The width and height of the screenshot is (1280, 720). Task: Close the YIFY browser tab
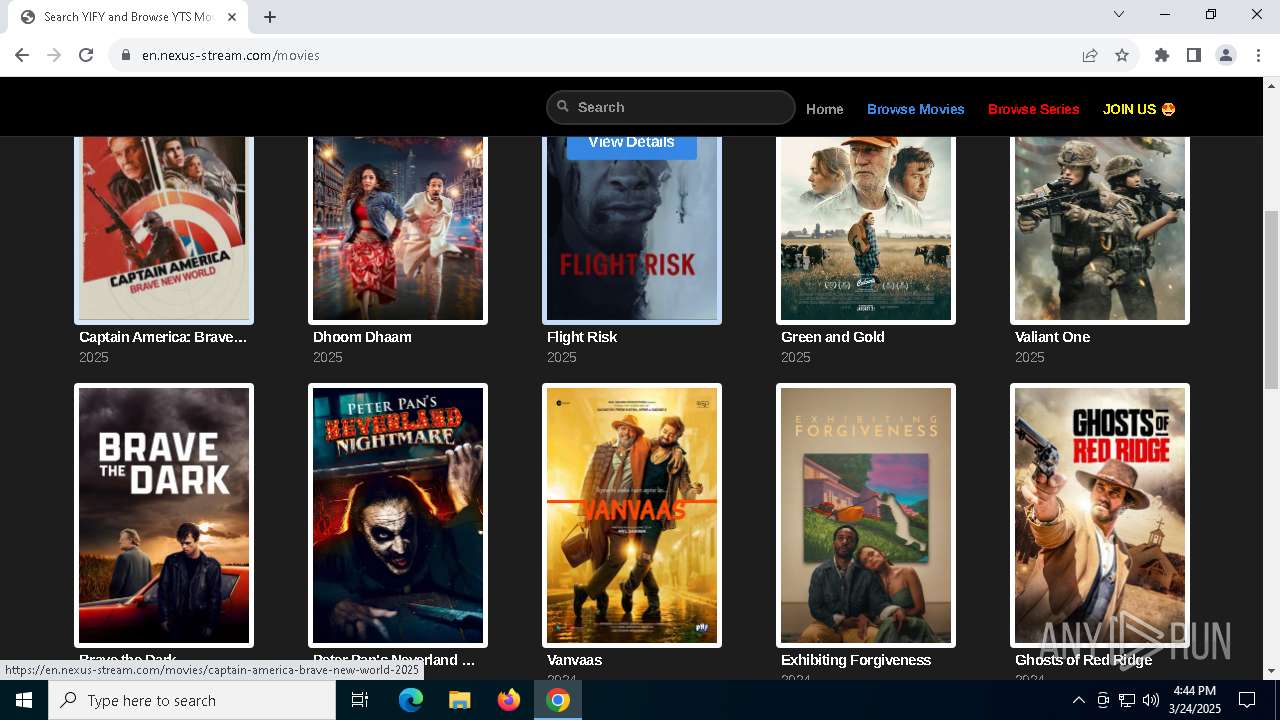click(x=233, y=17)
